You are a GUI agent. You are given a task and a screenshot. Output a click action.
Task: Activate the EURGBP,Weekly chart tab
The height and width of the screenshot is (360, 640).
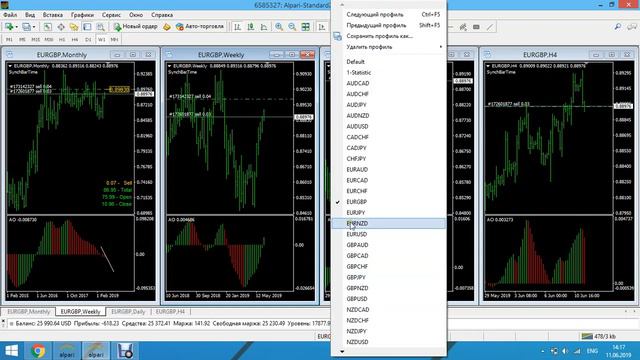(80, 311)
